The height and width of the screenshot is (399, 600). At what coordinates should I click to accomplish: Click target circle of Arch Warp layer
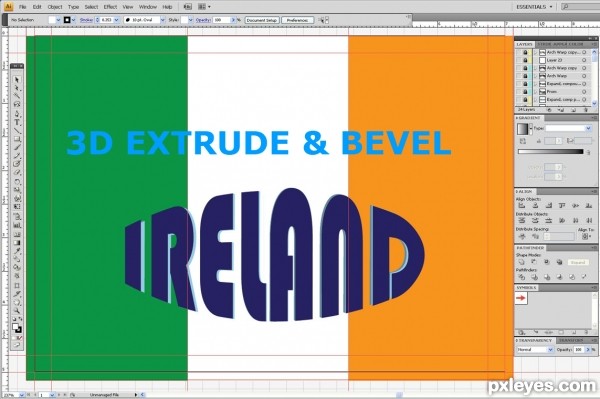coord(584,76)
